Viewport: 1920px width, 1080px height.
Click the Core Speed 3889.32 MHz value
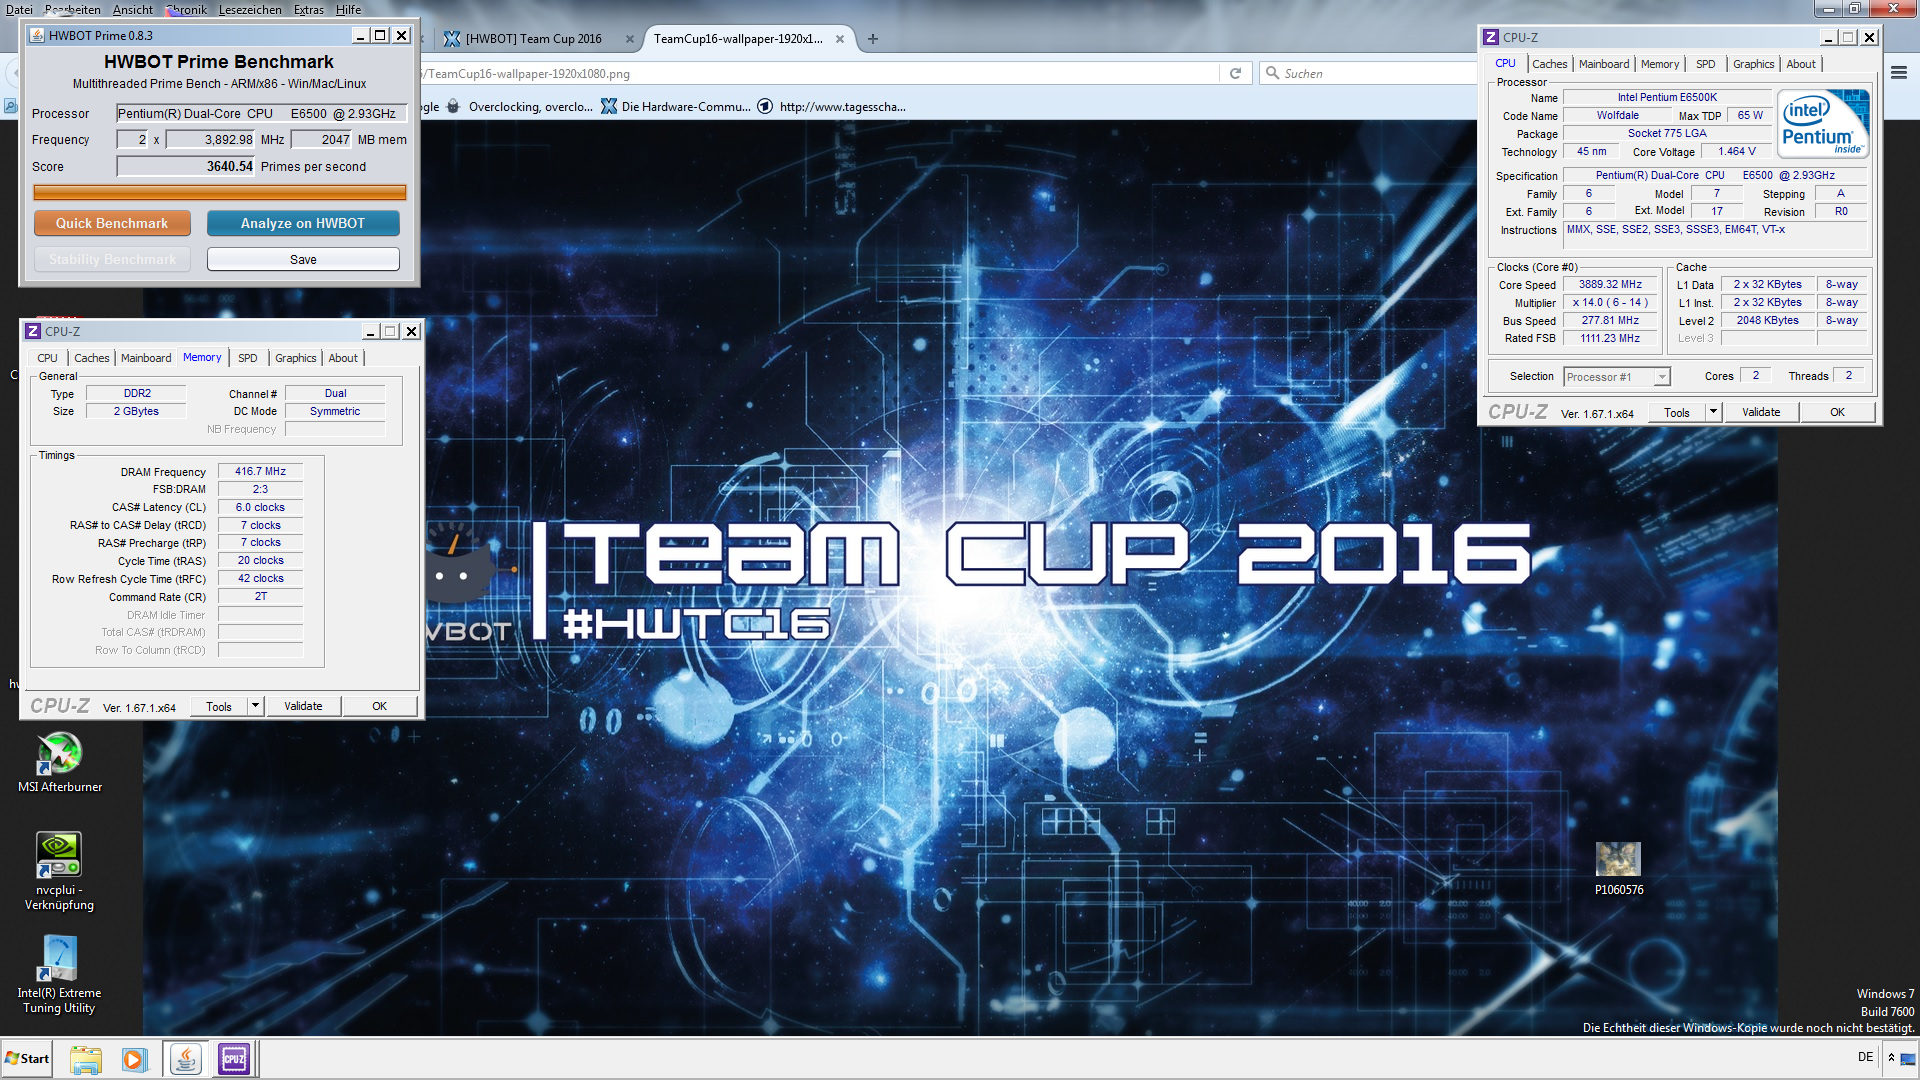pos(1610,284)
